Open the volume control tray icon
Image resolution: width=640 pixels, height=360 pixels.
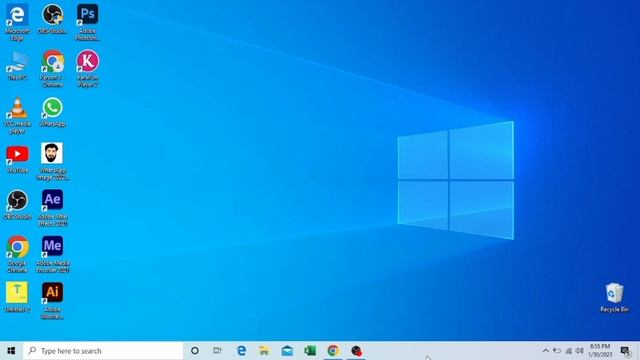[580, 351]
